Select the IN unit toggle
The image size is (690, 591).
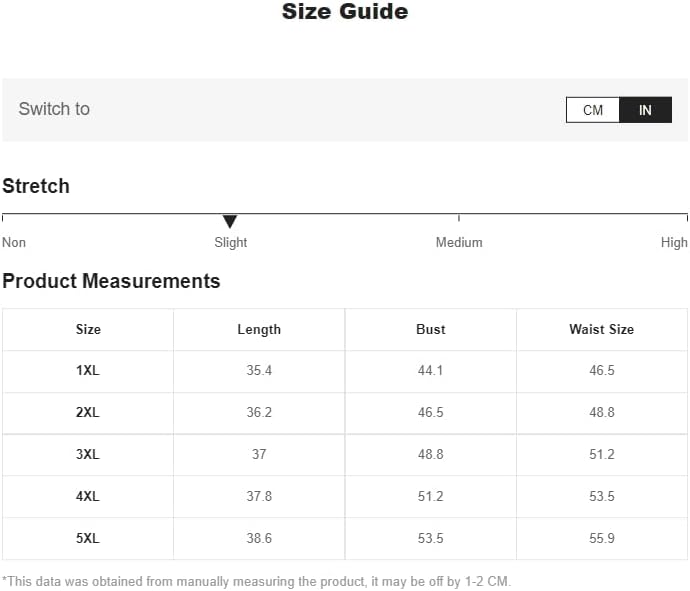coord(645,110)
